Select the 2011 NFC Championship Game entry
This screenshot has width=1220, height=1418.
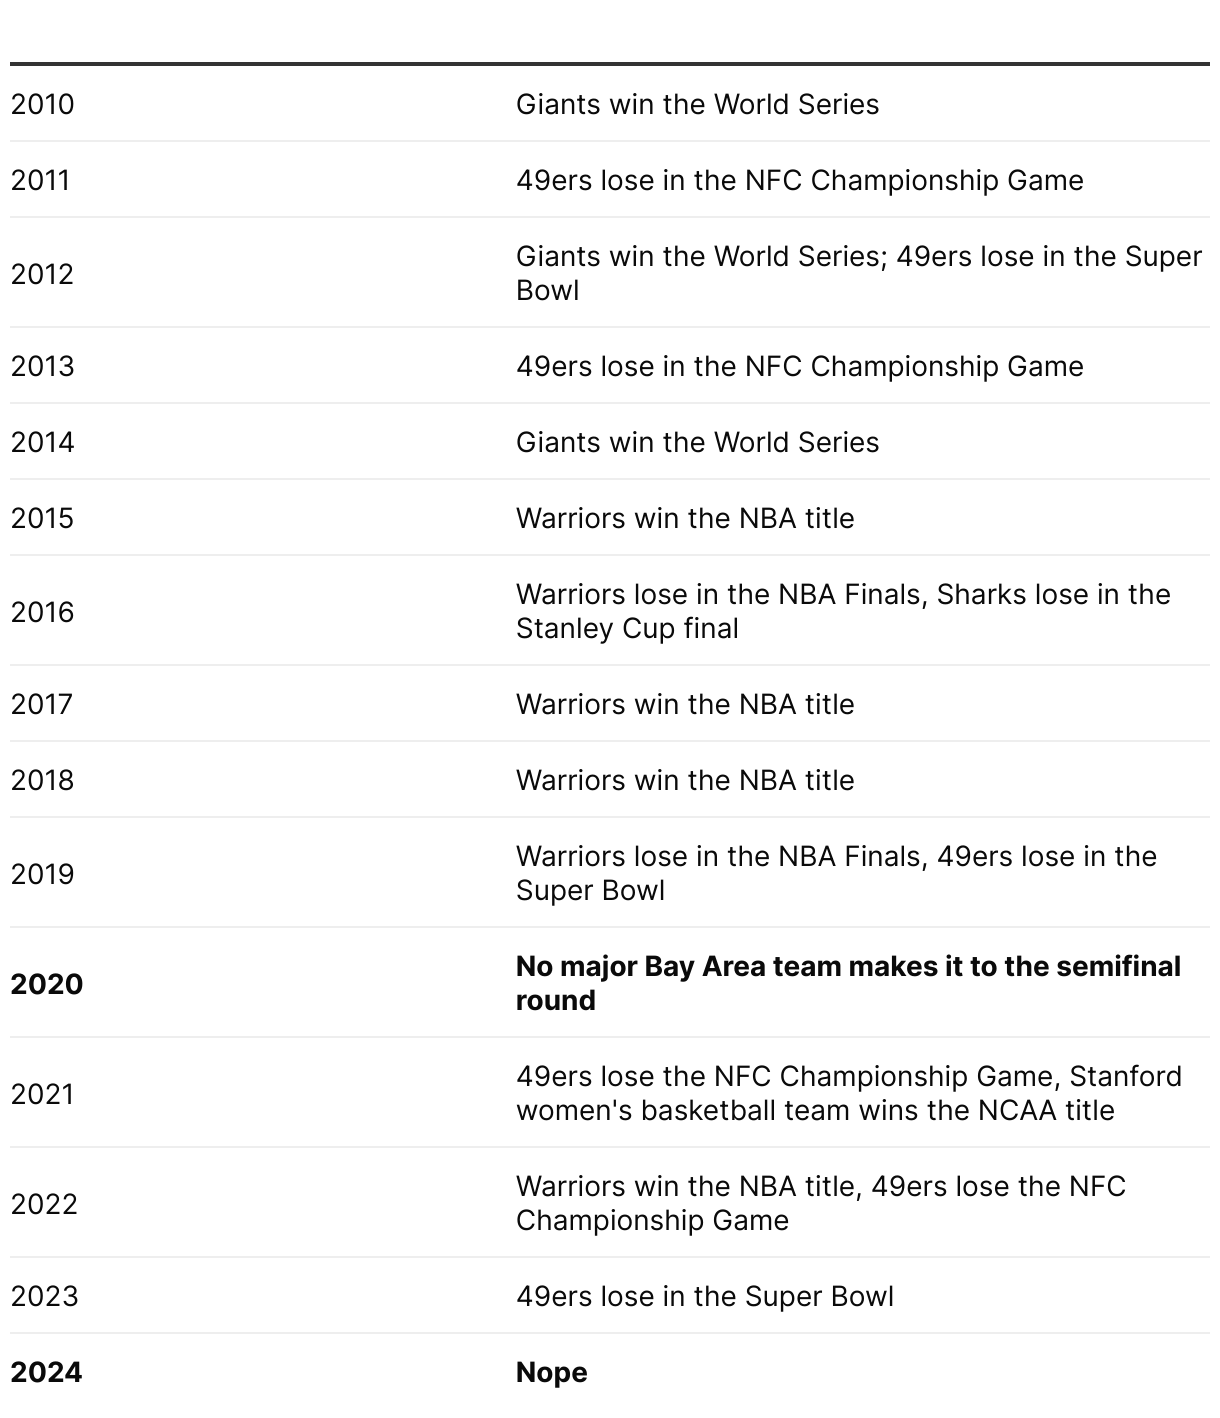(x=799, y=180)
